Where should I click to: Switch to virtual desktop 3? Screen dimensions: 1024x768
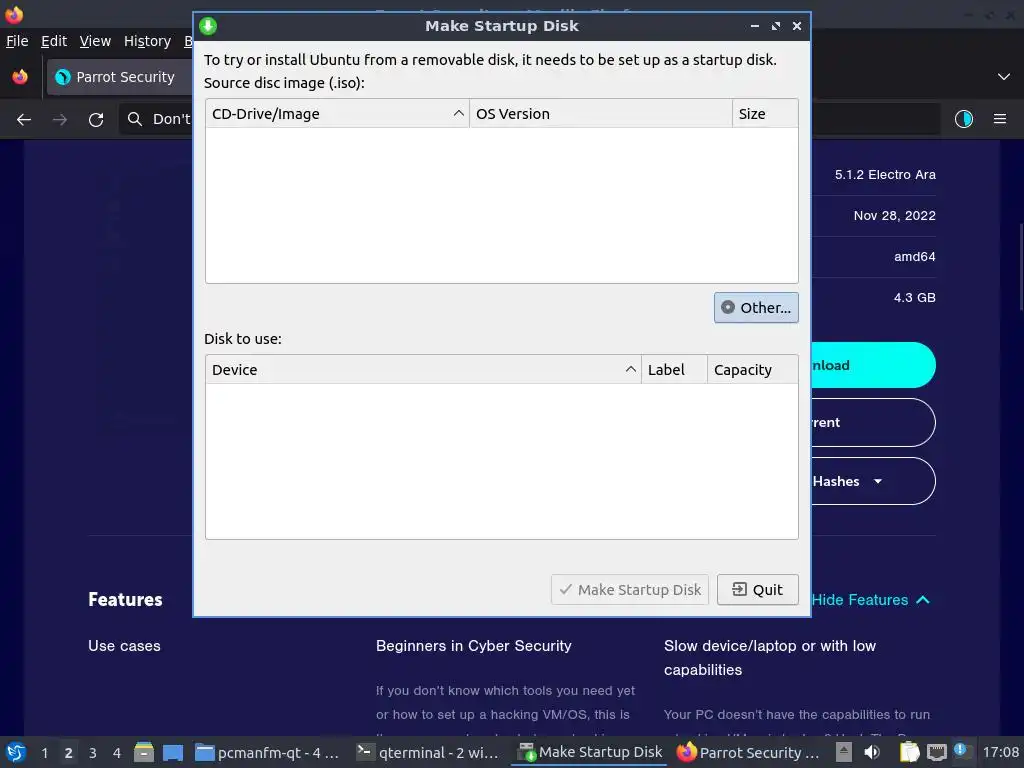pos(93,753)
